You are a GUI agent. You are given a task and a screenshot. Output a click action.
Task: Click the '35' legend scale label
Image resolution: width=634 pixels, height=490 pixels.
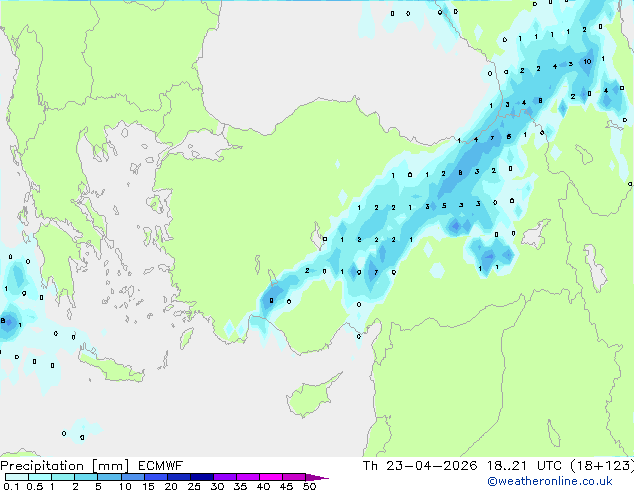point(240,486)
